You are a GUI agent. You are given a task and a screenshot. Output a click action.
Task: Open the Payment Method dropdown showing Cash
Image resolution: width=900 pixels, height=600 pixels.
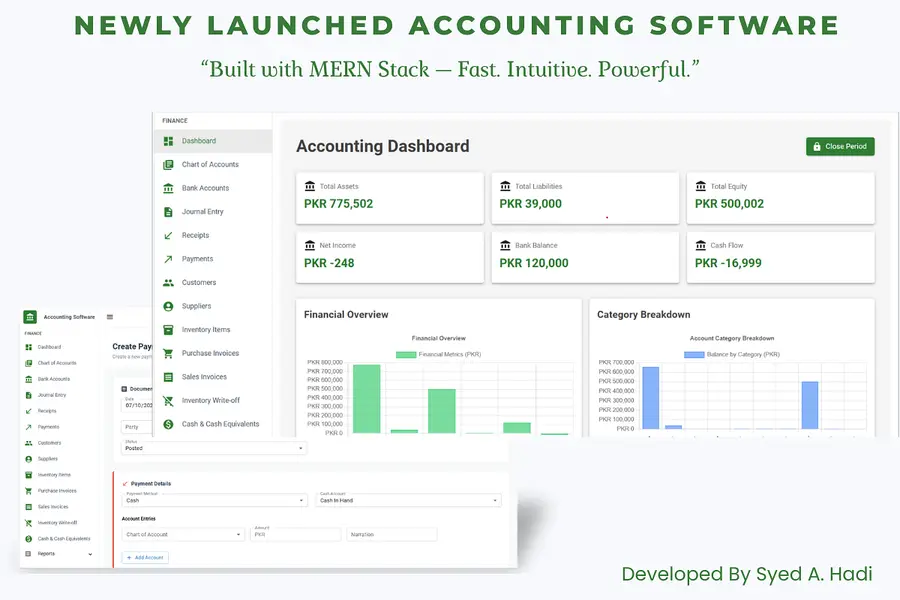click(215, 500)
